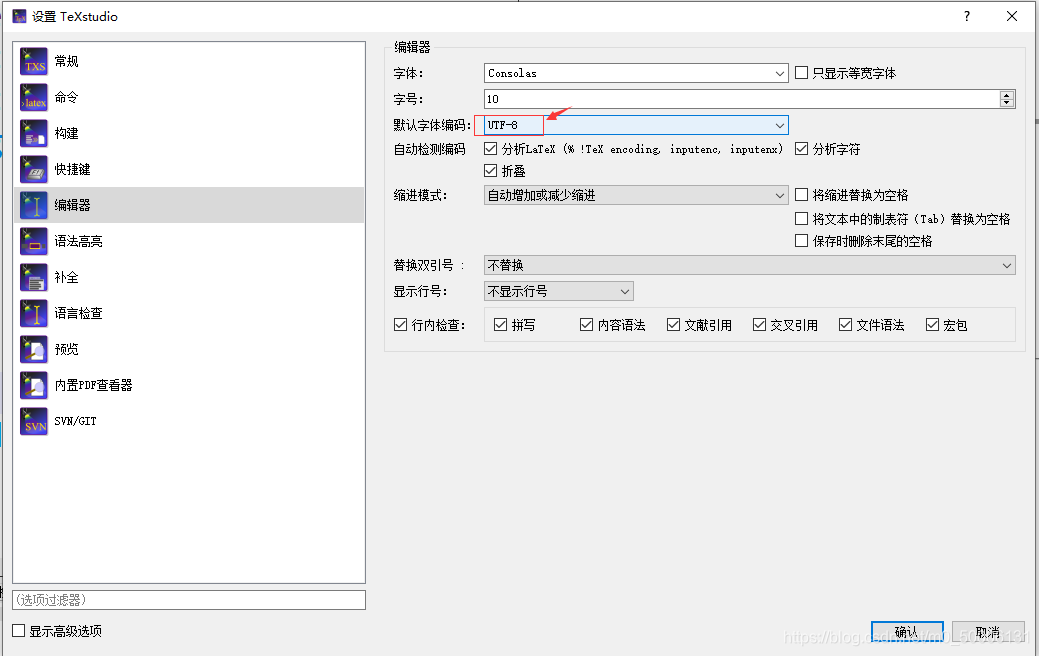The image size is (1039, 656).
Task: Select the 预览 category icon
Action: (x=34, y=349)
